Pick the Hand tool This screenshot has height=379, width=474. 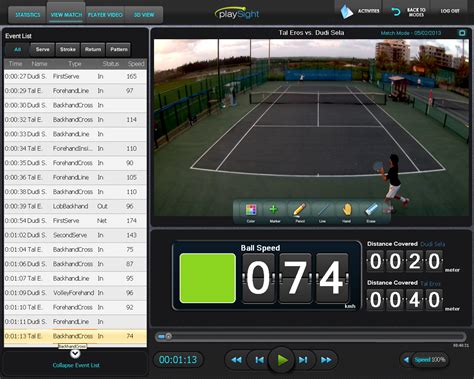coord(347,212)
